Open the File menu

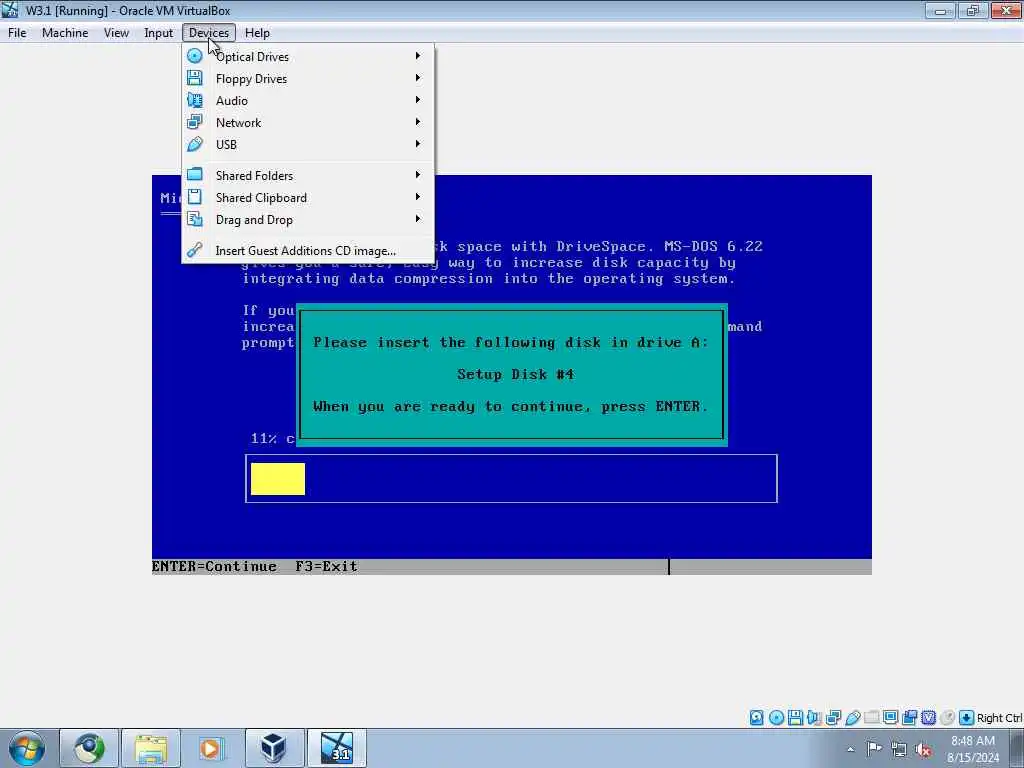tap(17, 33)
